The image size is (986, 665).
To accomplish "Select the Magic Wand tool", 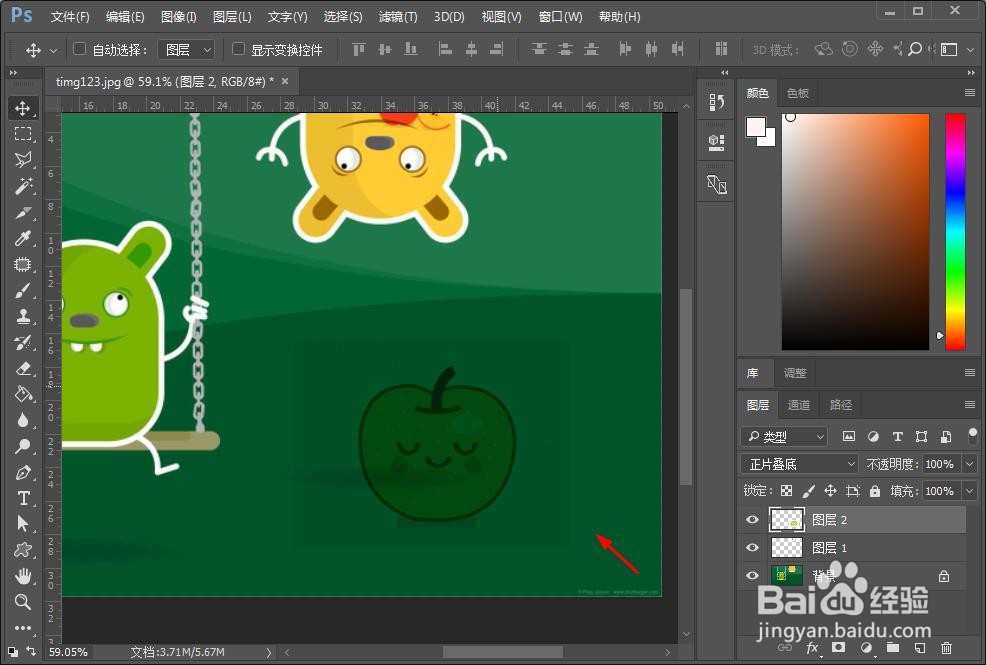I will pos(23,186).
